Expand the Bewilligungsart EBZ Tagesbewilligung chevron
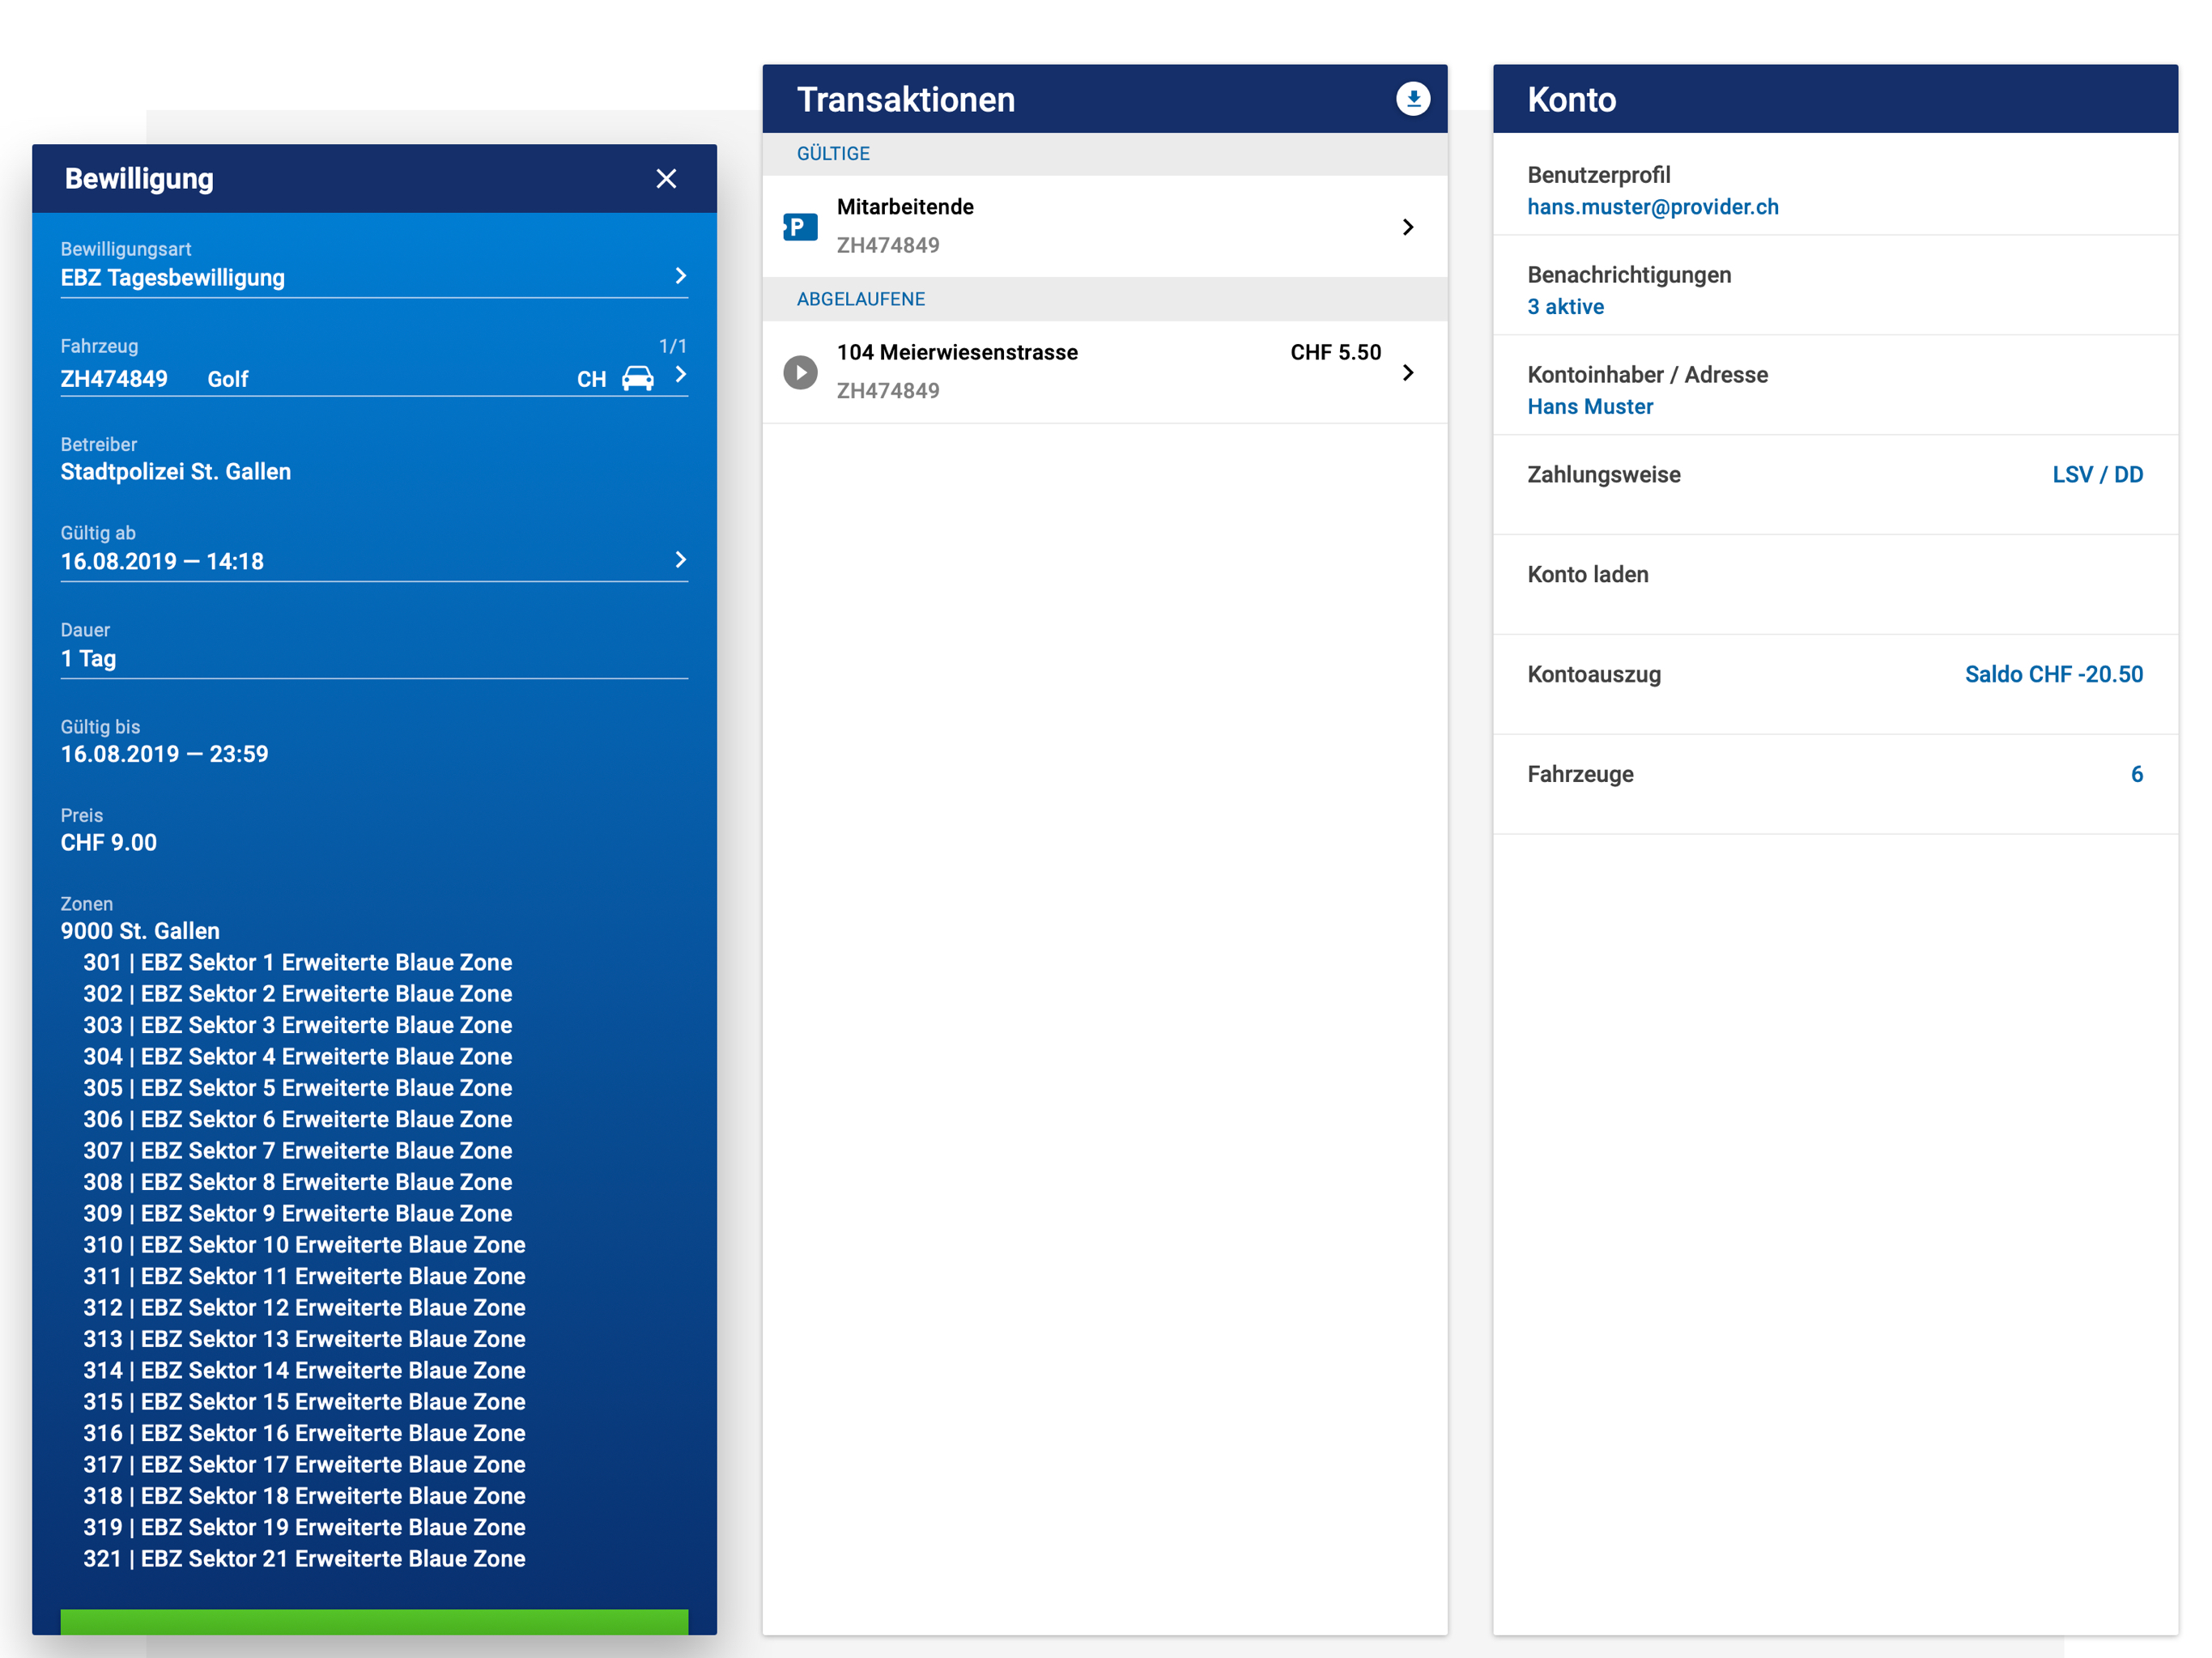Screen dimensions: 2212x1658 coord(680,276)
